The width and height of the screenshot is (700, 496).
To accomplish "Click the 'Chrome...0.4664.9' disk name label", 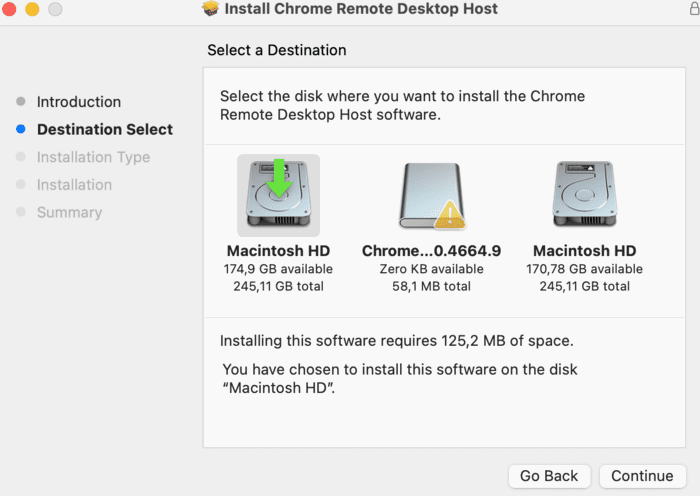I will tap(431, 251).
